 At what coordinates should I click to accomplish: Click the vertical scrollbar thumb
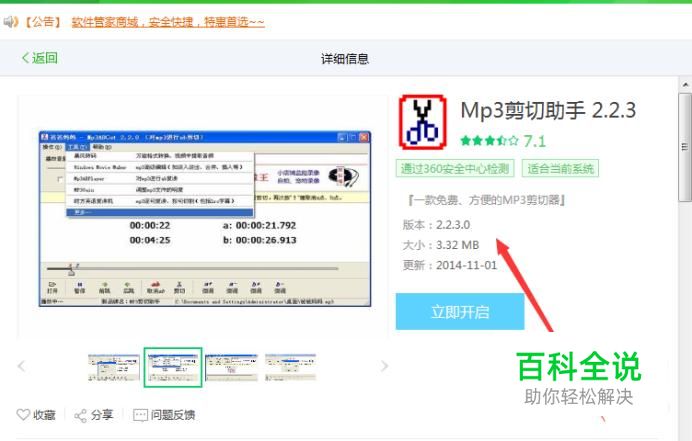pyautogui.click(x=685, y=147)
